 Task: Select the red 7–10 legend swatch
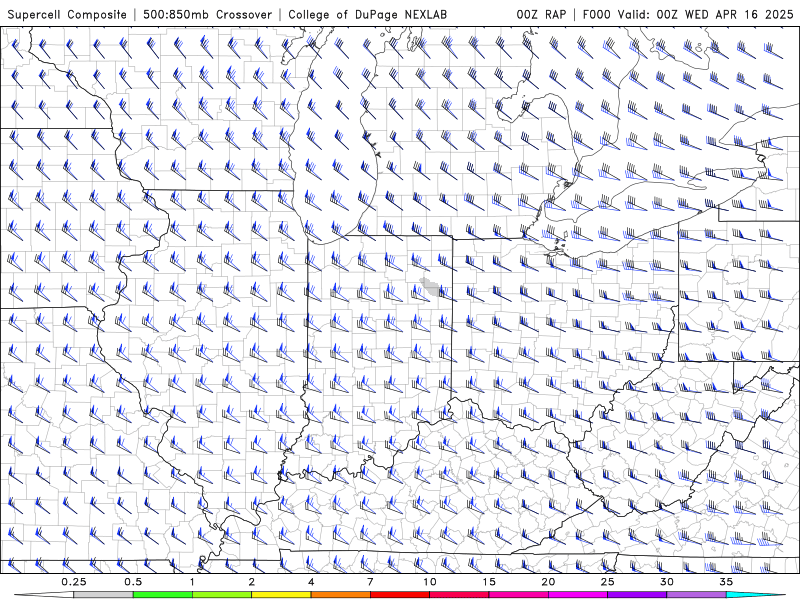tap(400, 595)
